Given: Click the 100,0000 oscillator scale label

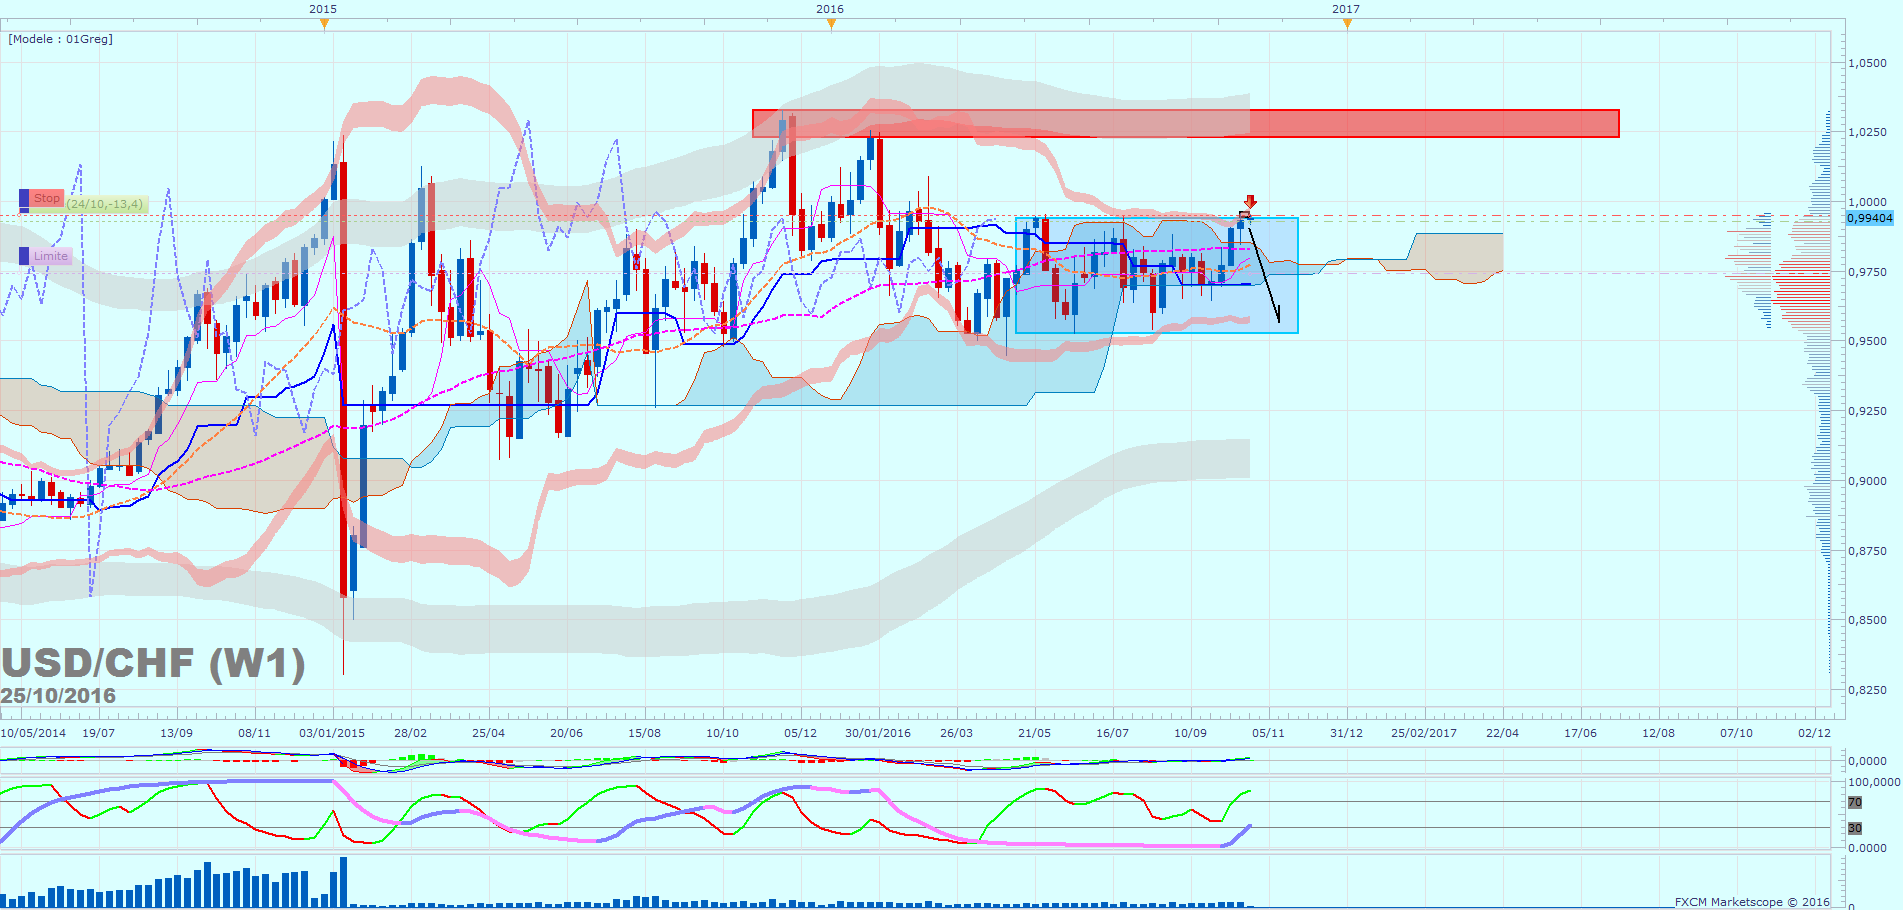Looking at the screenshot, I should 1874,782.
